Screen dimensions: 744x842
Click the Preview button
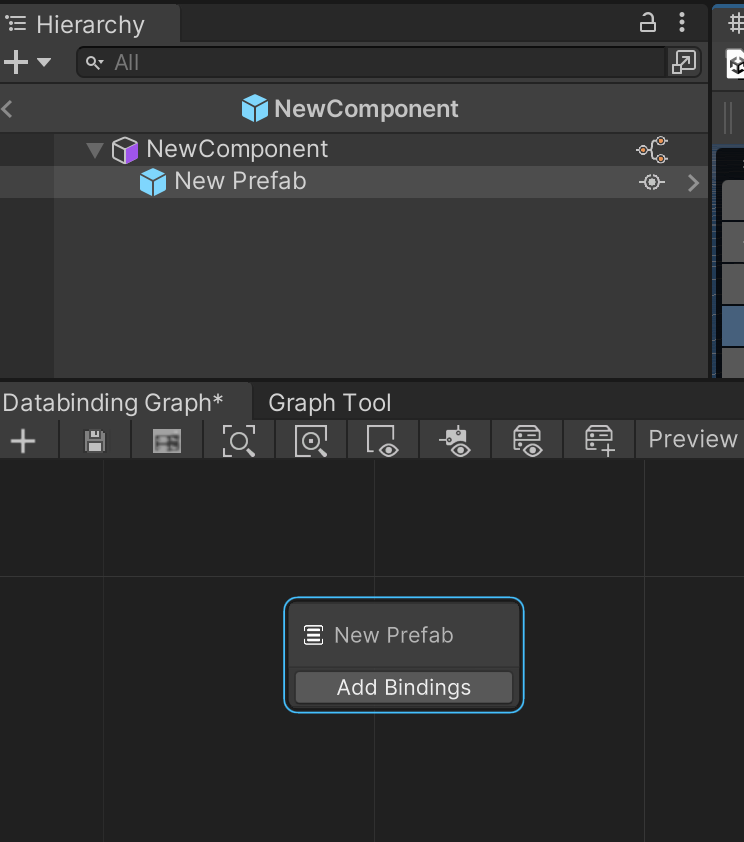click(x=692, y=439)
